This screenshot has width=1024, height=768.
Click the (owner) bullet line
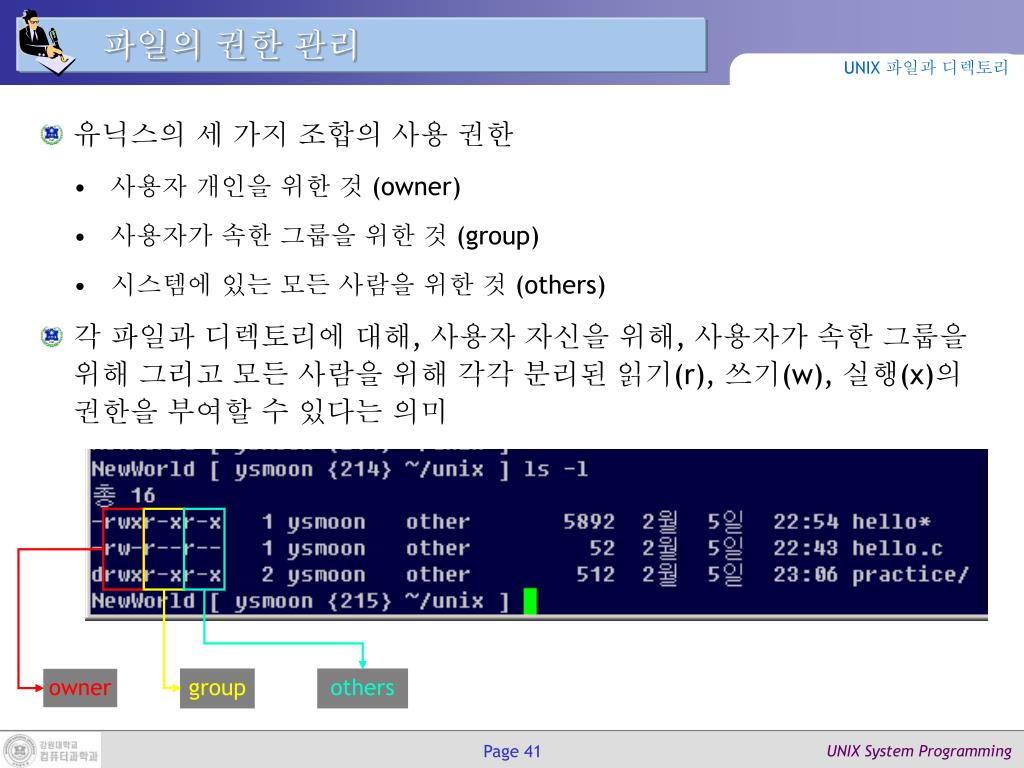pos(285,187)
